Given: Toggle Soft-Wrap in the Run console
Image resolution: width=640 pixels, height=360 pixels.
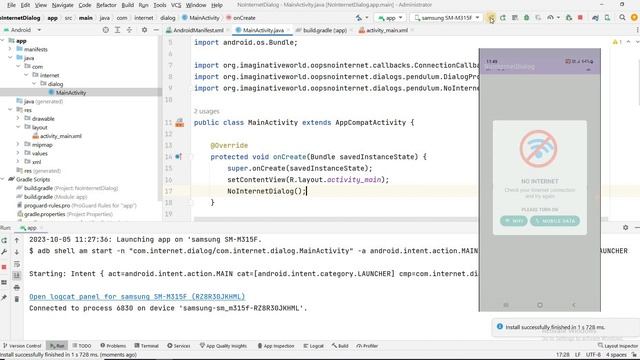Looking at the screenshot, I should click(x=17, y=264).
